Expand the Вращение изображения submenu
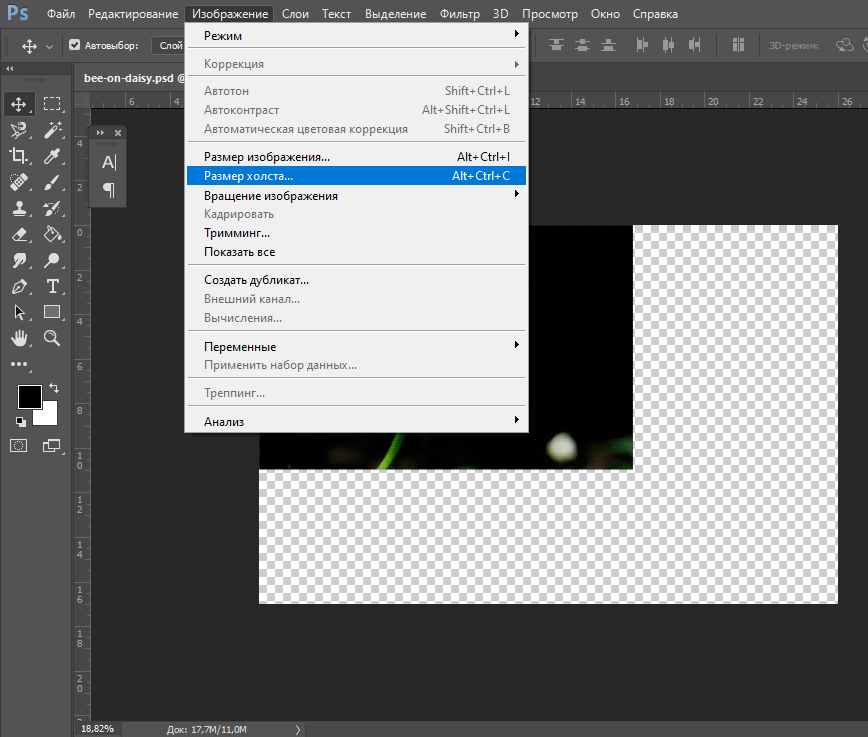Screen dimensions: 868x737 click(x=356, y=195)
